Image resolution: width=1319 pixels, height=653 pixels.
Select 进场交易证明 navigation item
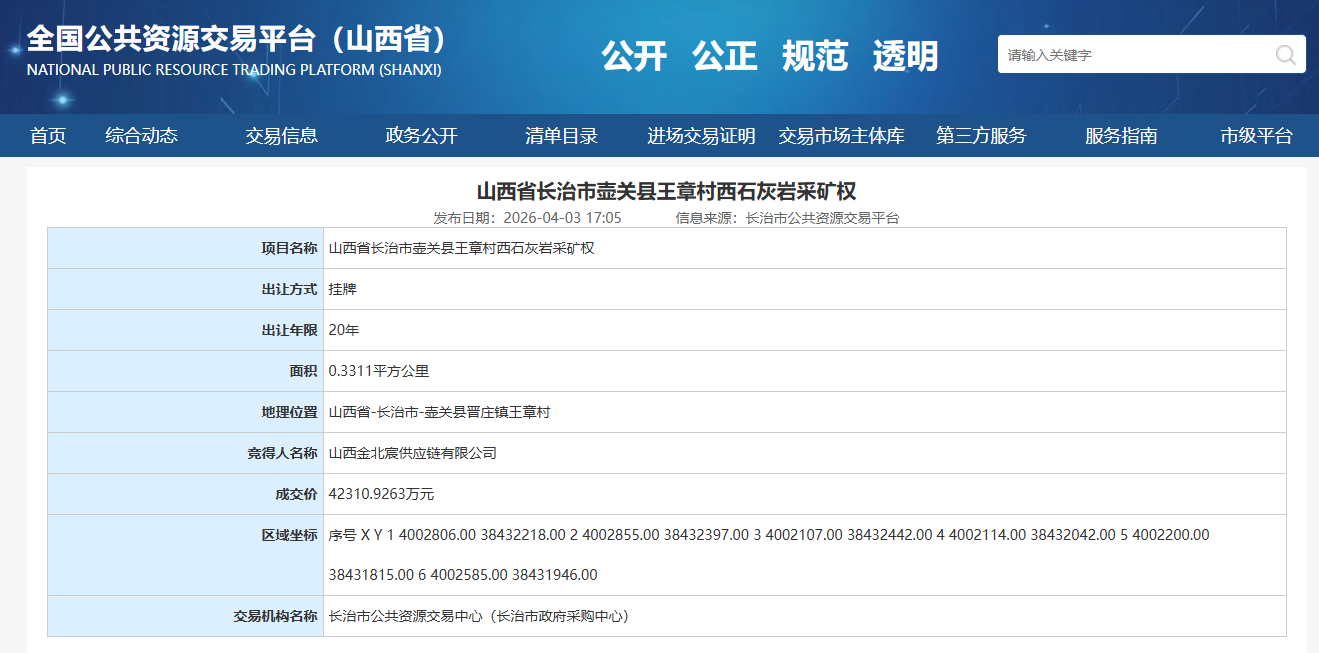(x=701, y=136)
